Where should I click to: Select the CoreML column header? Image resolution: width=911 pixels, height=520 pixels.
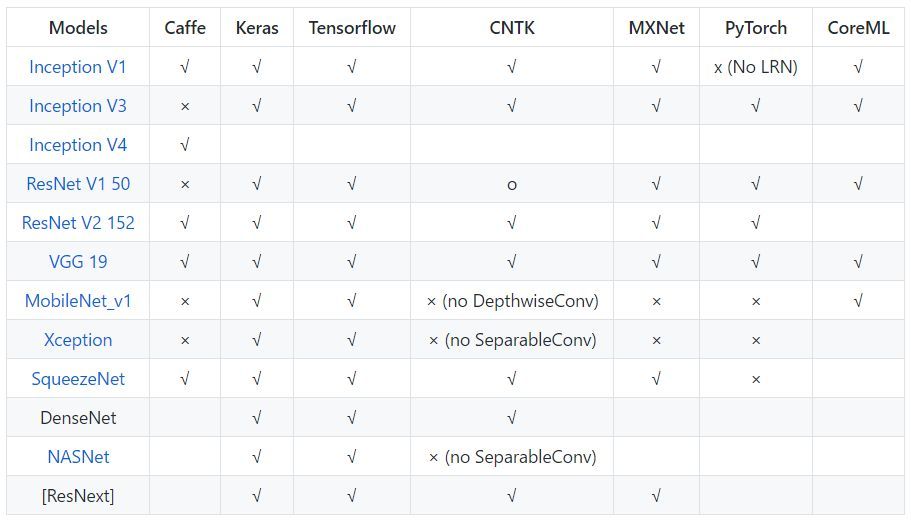click(x=858, y=28)
